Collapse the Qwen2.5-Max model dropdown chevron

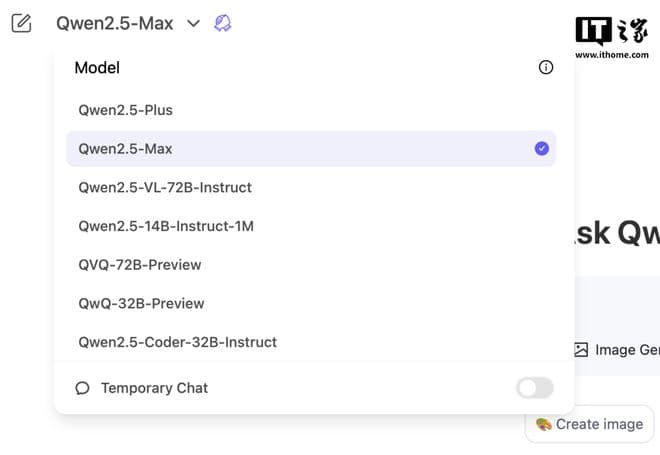pos(194,23)
